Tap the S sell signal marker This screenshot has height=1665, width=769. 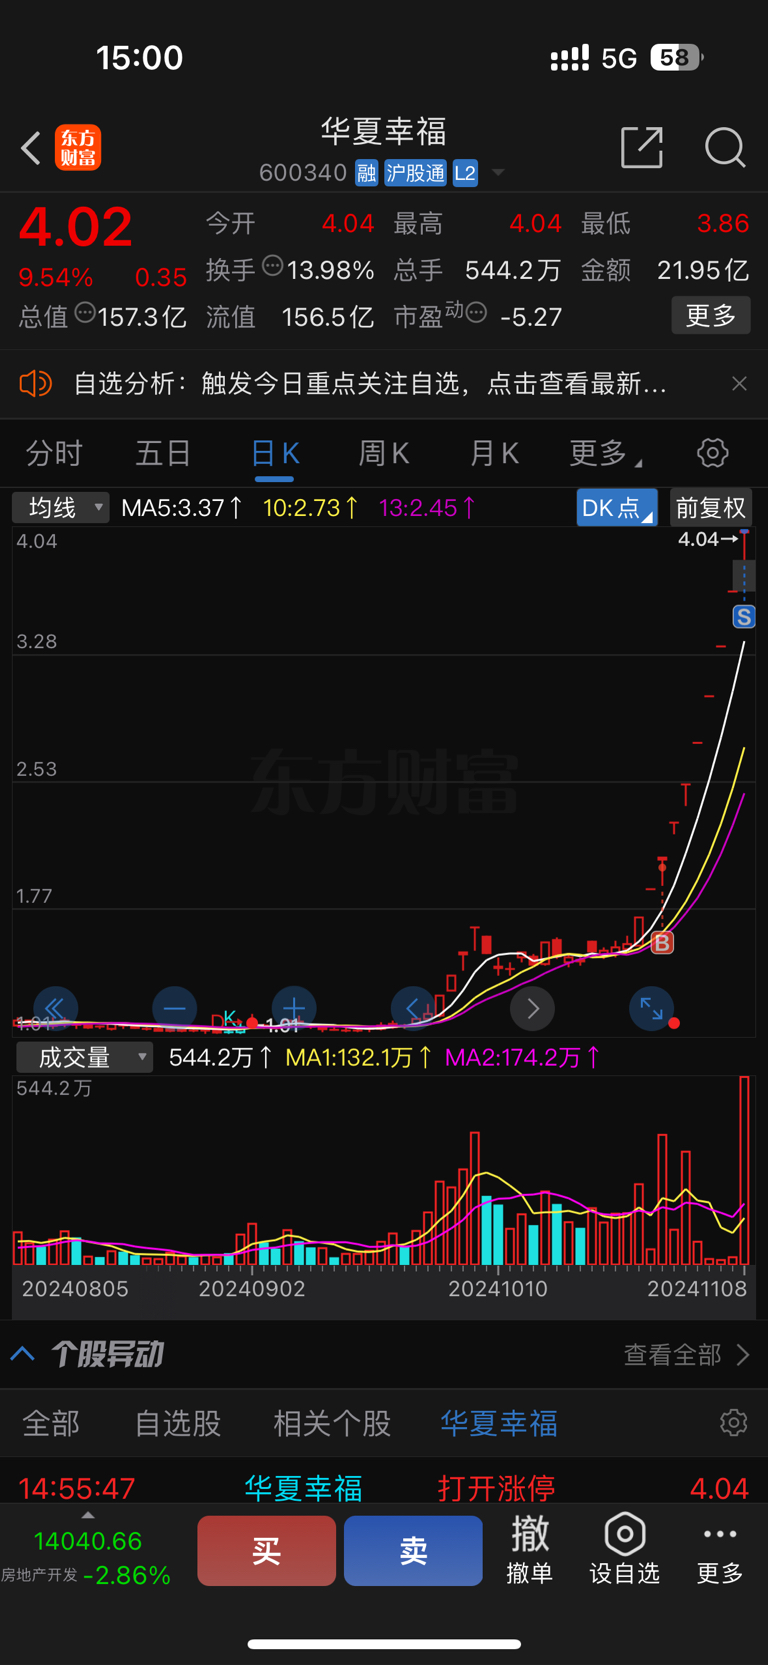pos(744,617)
